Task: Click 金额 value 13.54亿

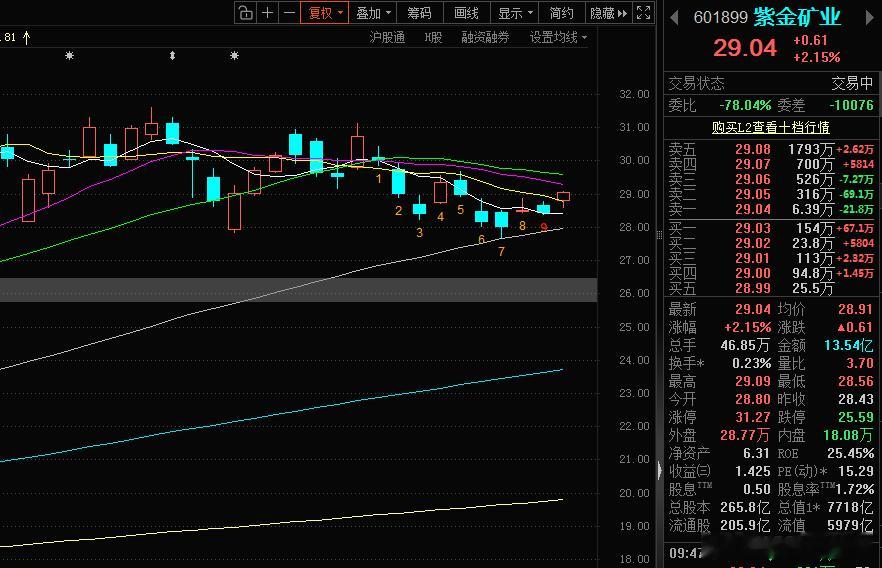Action: [848, 345]
